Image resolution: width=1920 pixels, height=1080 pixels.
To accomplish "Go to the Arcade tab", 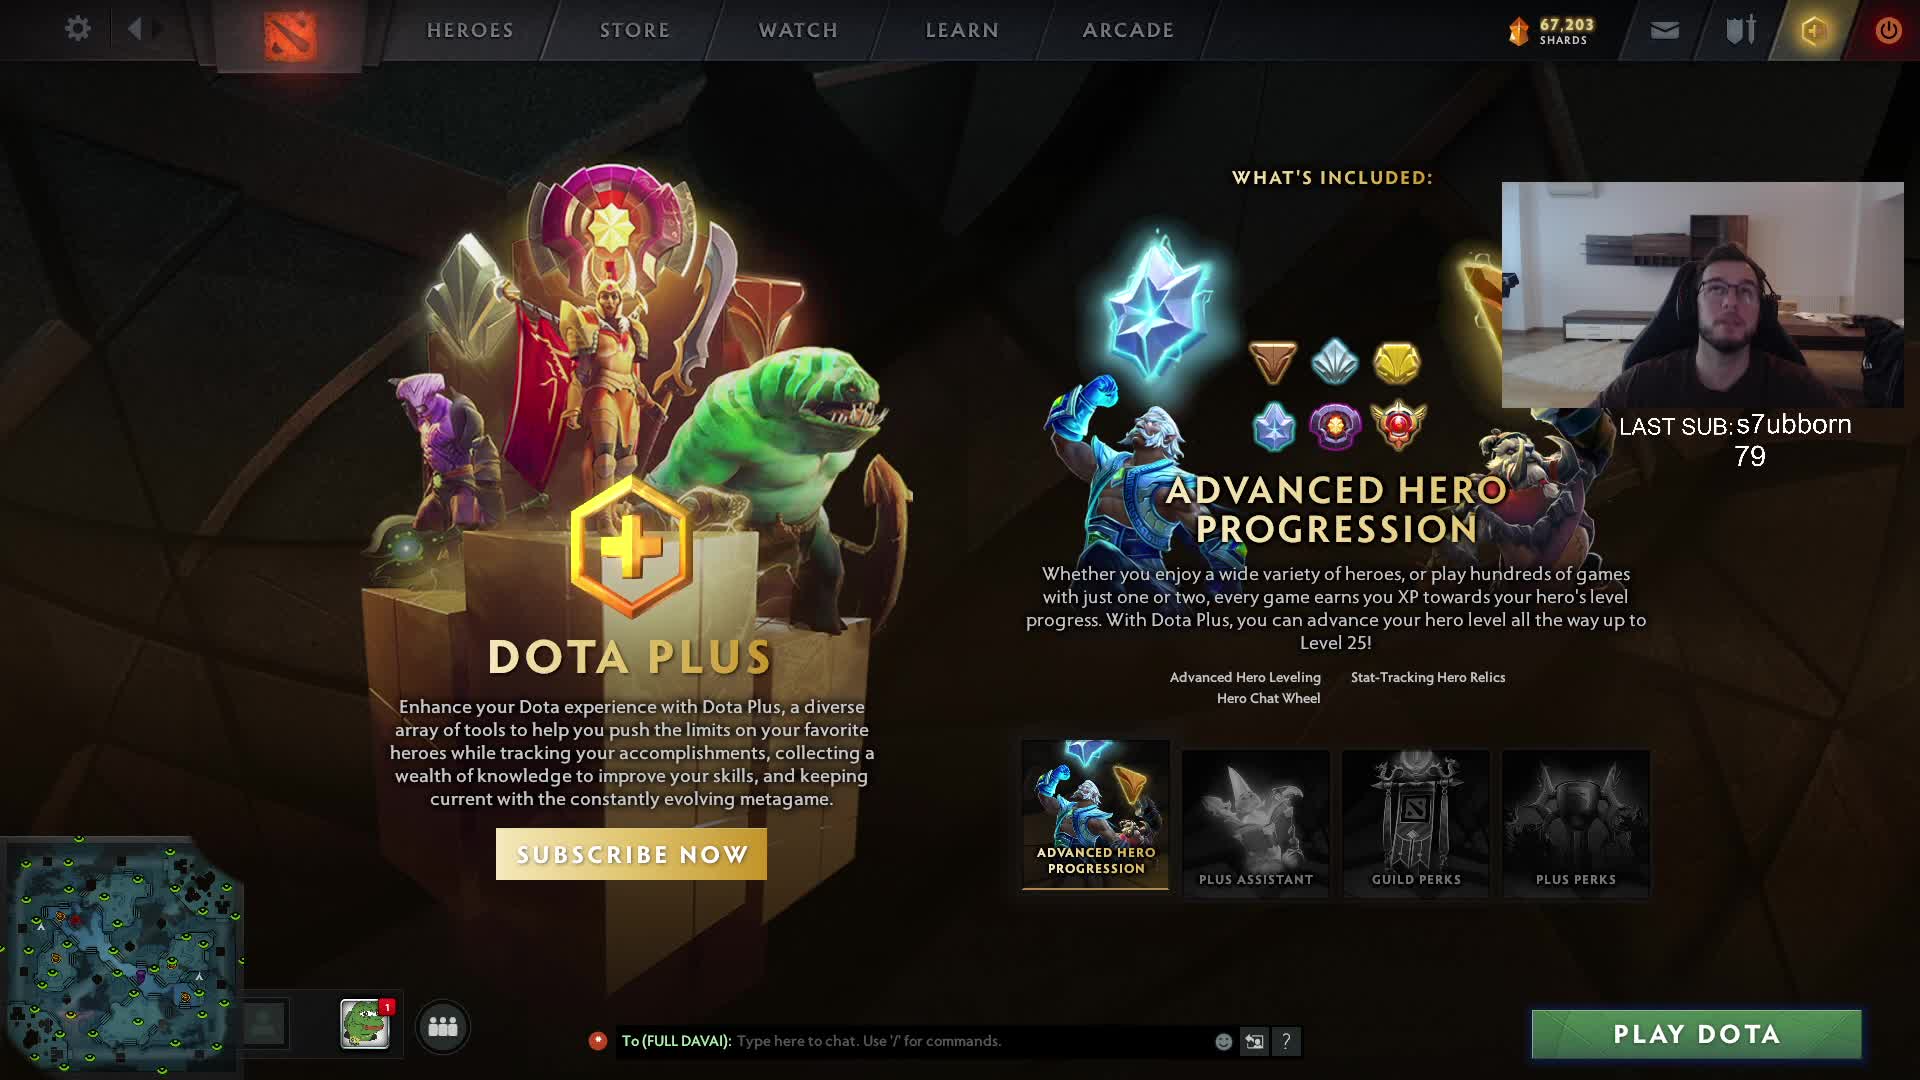I will pos(1128,30).
